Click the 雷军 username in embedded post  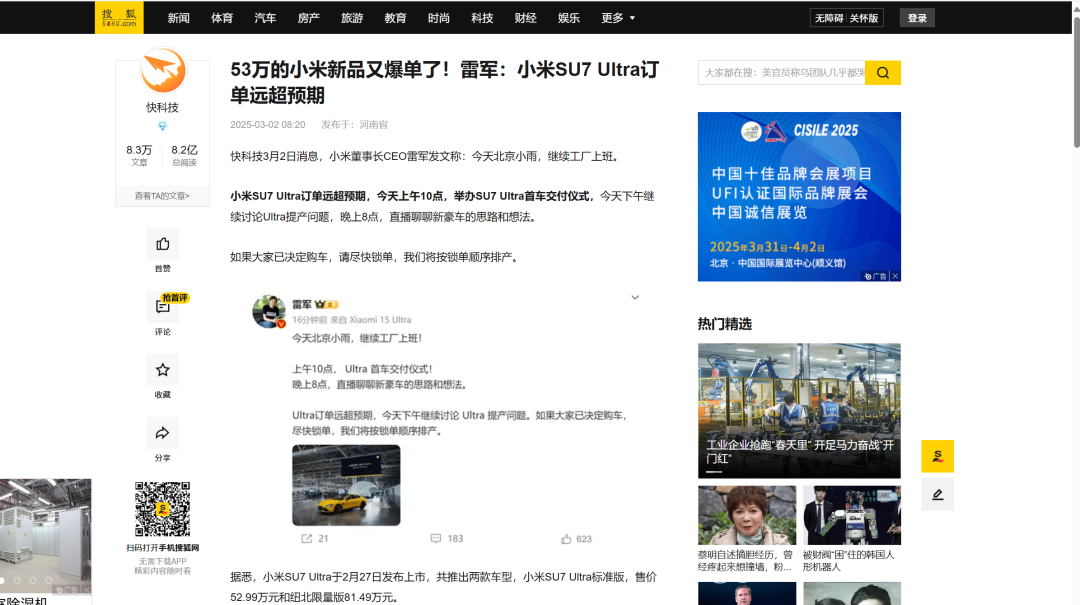click(302, 304)
